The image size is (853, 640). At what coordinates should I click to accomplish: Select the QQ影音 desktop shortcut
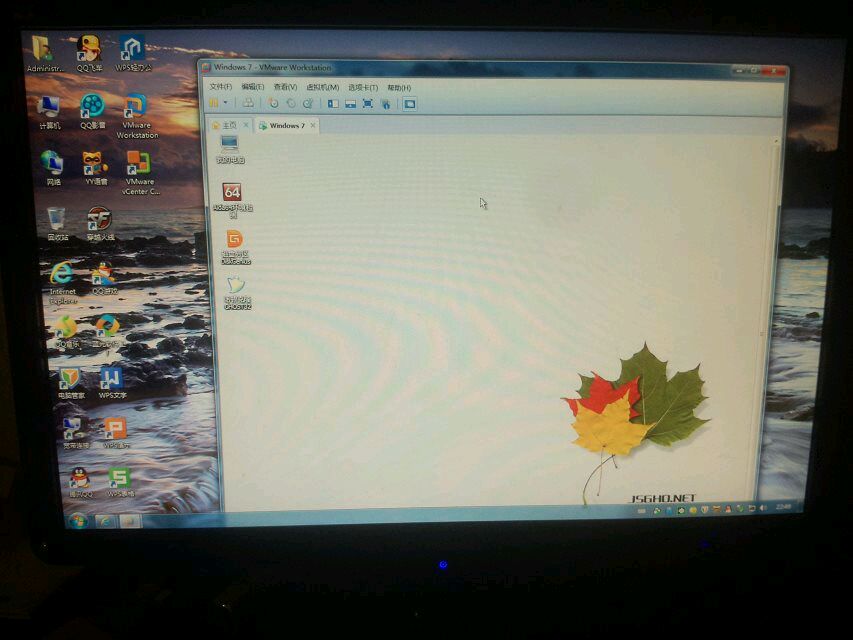coord(93,112)
